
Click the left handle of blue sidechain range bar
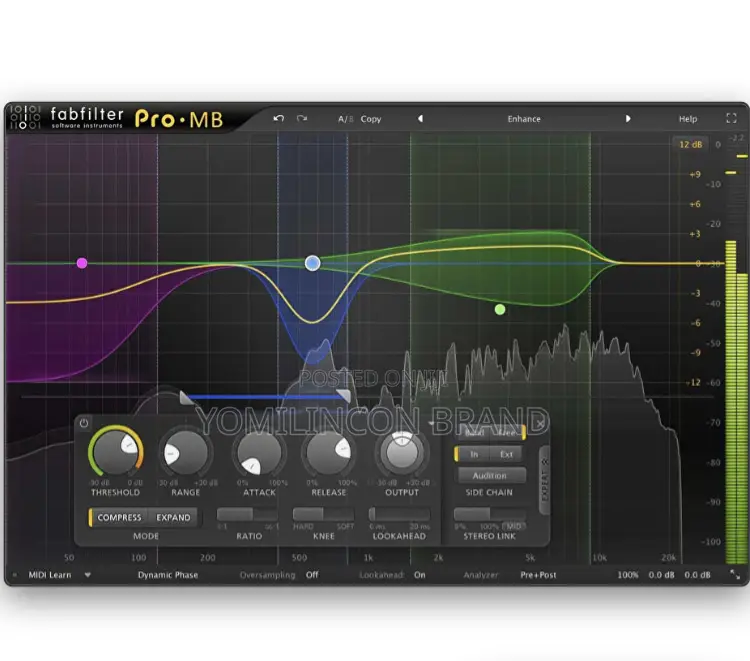coord(186,397)
